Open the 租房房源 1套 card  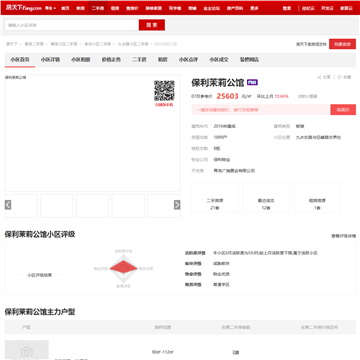(x=317, y=197)
